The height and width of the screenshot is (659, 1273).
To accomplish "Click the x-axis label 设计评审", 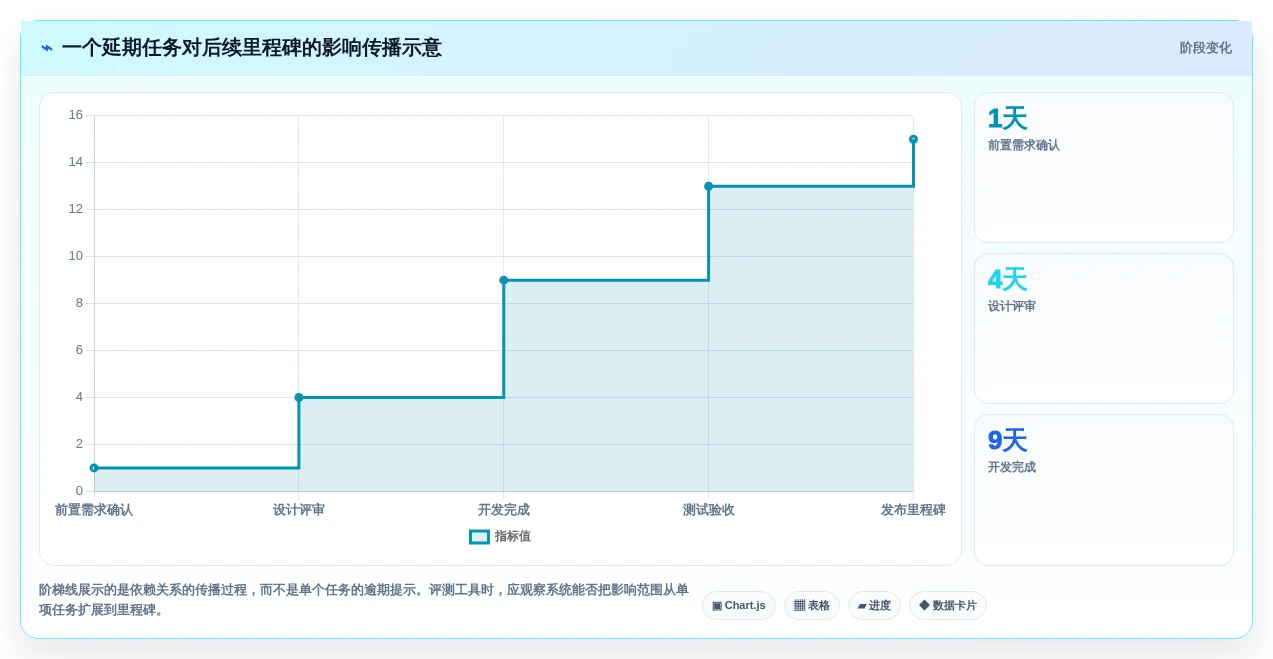I will click(x=299, y=510).
